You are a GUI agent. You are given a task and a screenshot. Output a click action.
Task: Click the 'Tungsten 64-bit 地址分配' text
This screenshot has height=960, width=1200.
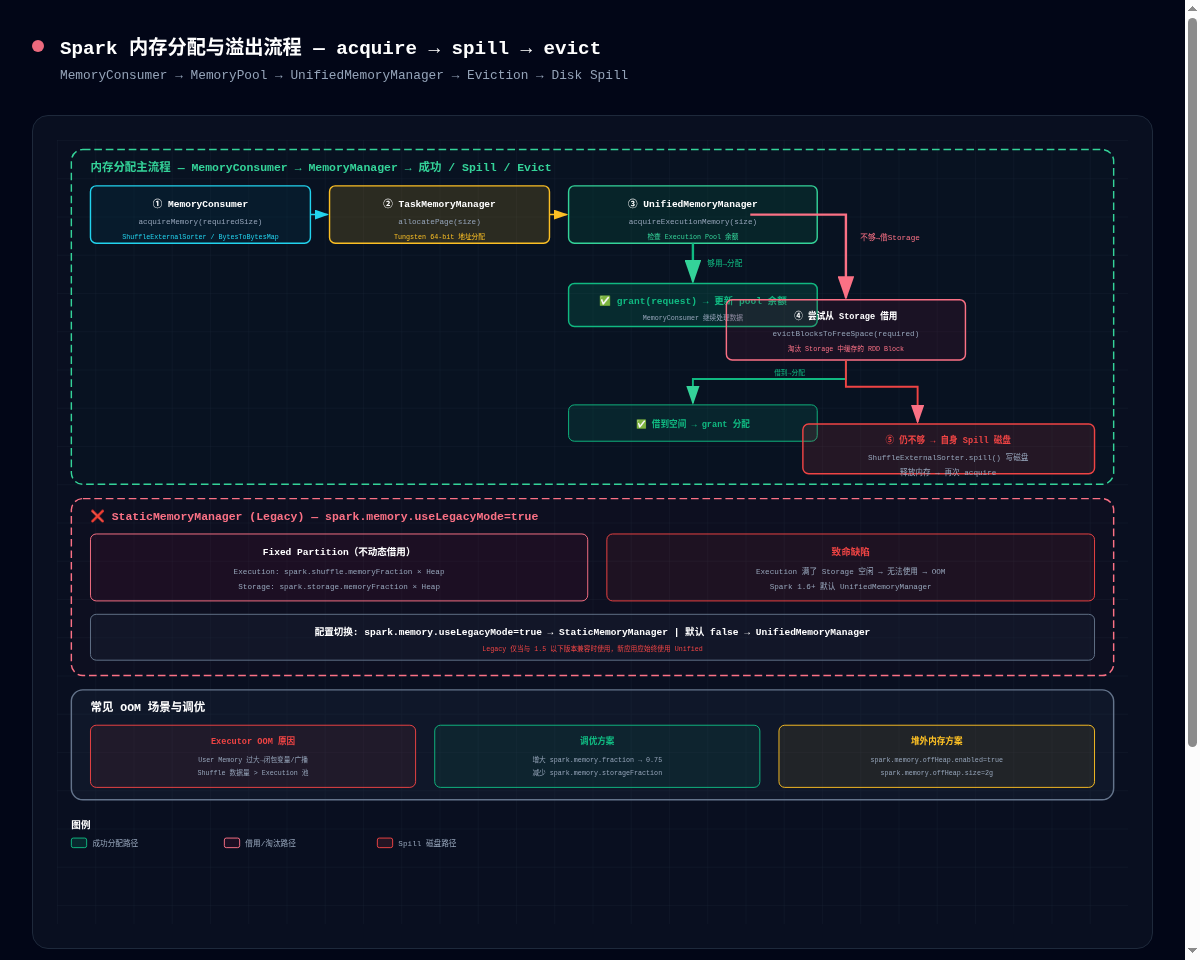(439, 237)
